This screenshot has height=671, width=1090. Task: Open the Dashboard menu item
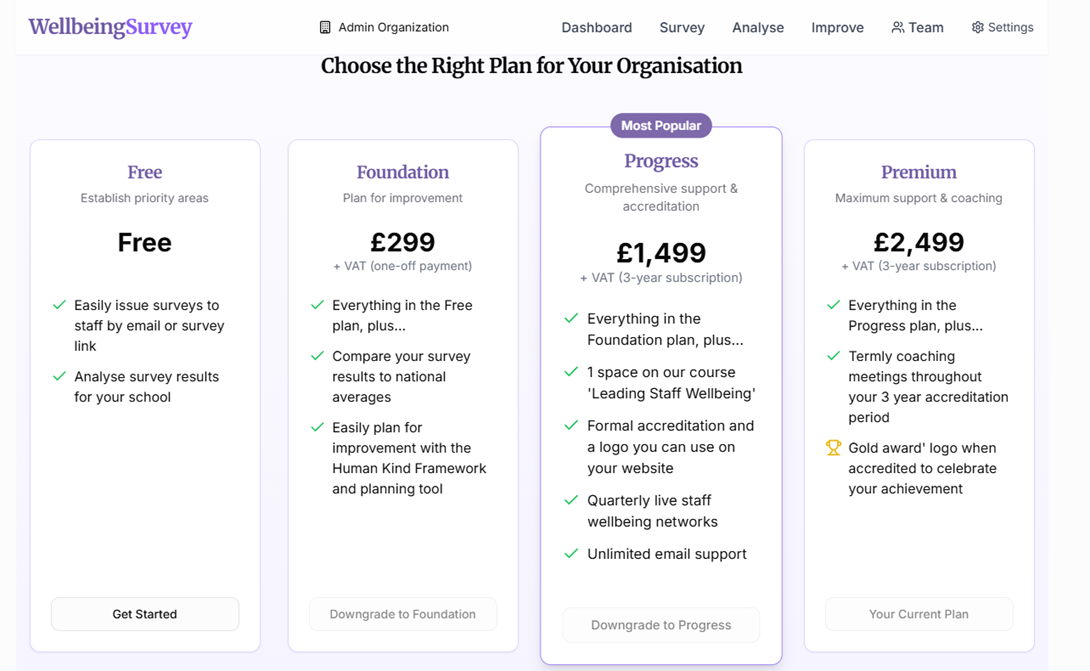596,27
